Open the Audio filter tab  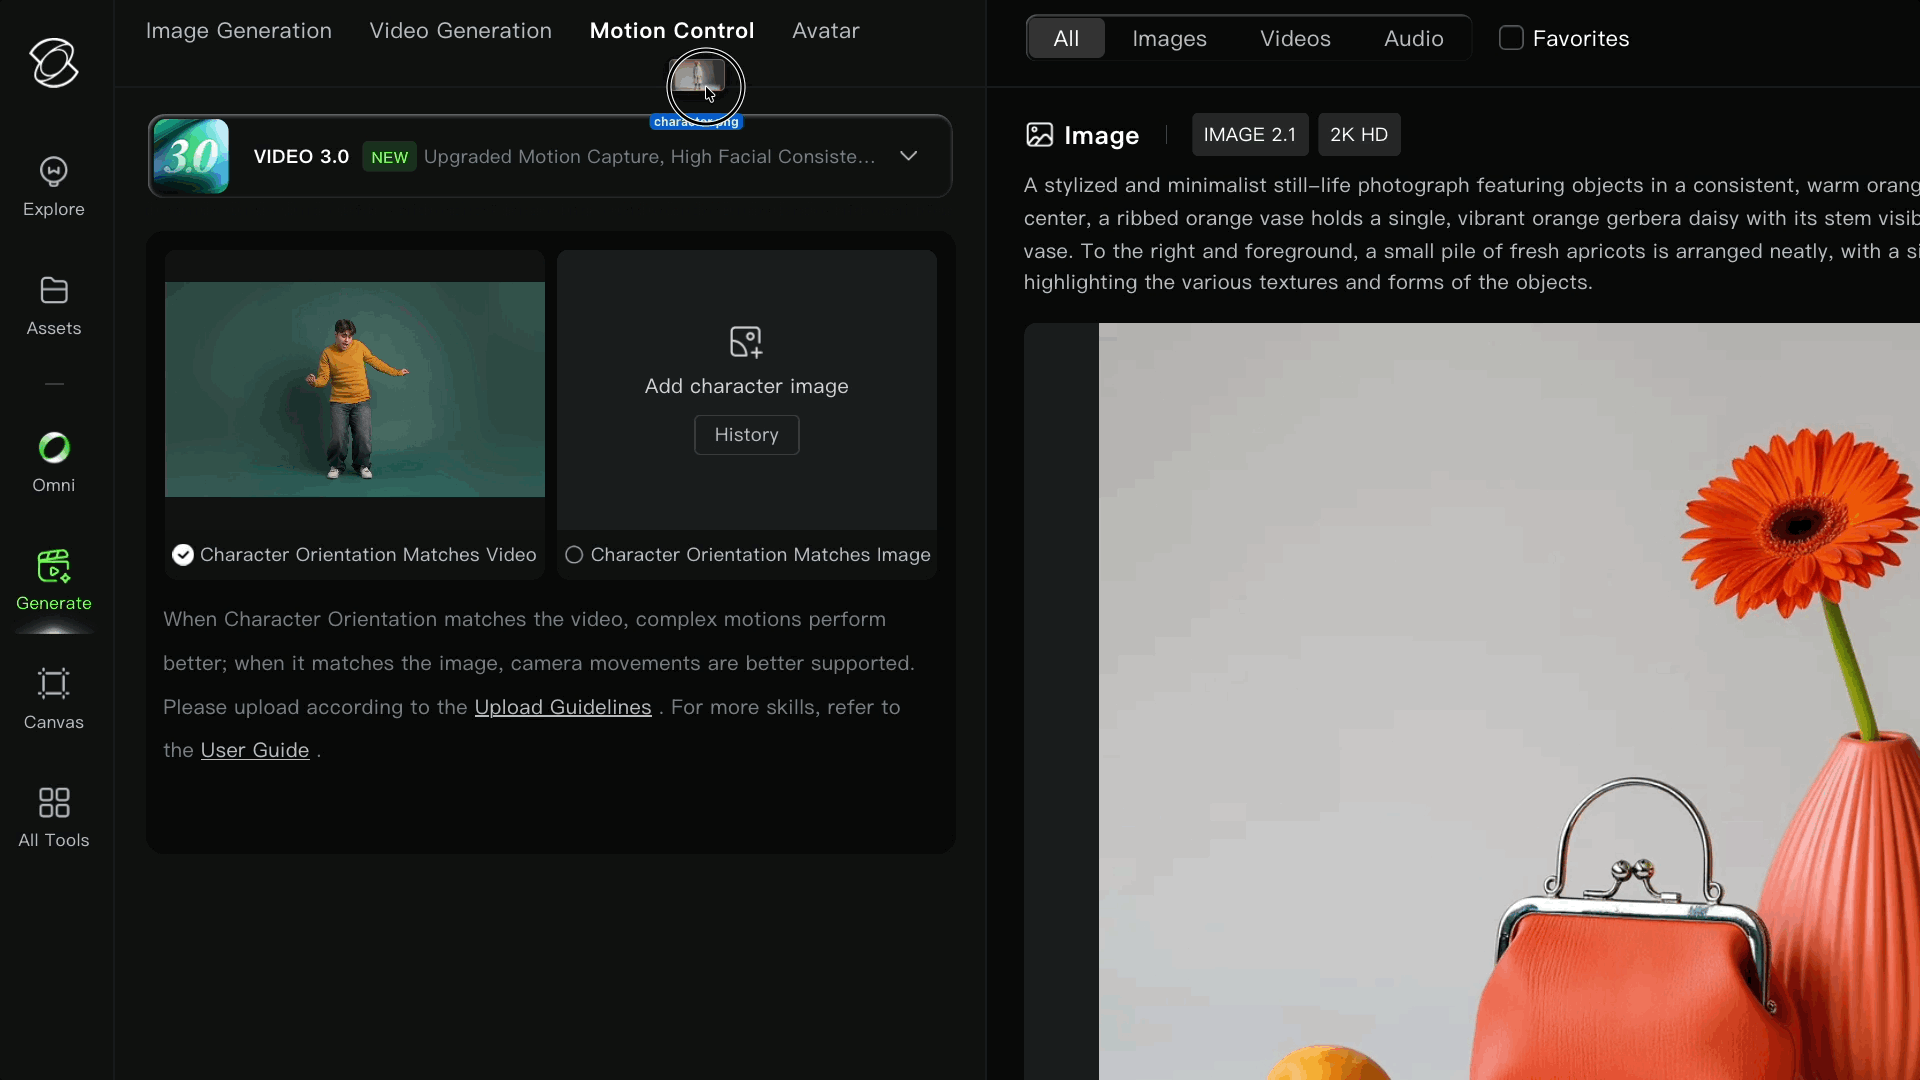click(x=1414, y=38)
